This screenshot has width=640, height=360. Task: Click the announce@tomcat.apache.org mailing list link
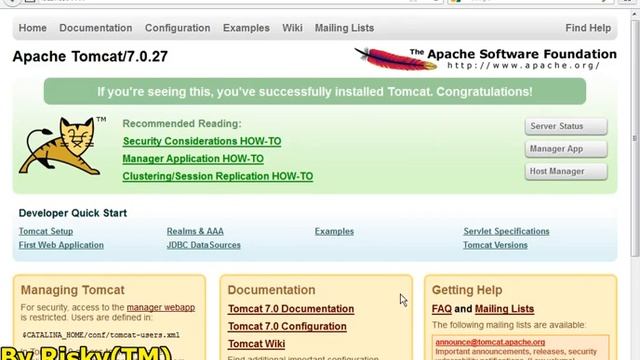click(x=490, y=342)
